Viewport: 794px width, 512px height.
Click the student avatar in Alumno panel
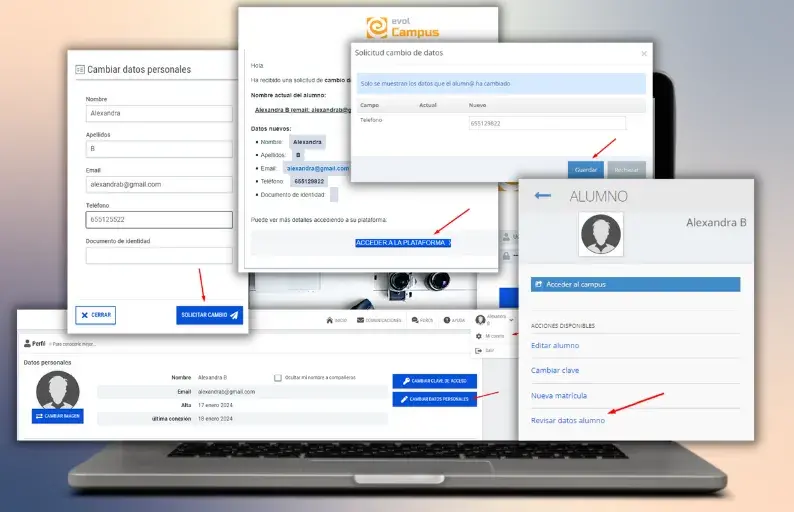click(601, 235)
